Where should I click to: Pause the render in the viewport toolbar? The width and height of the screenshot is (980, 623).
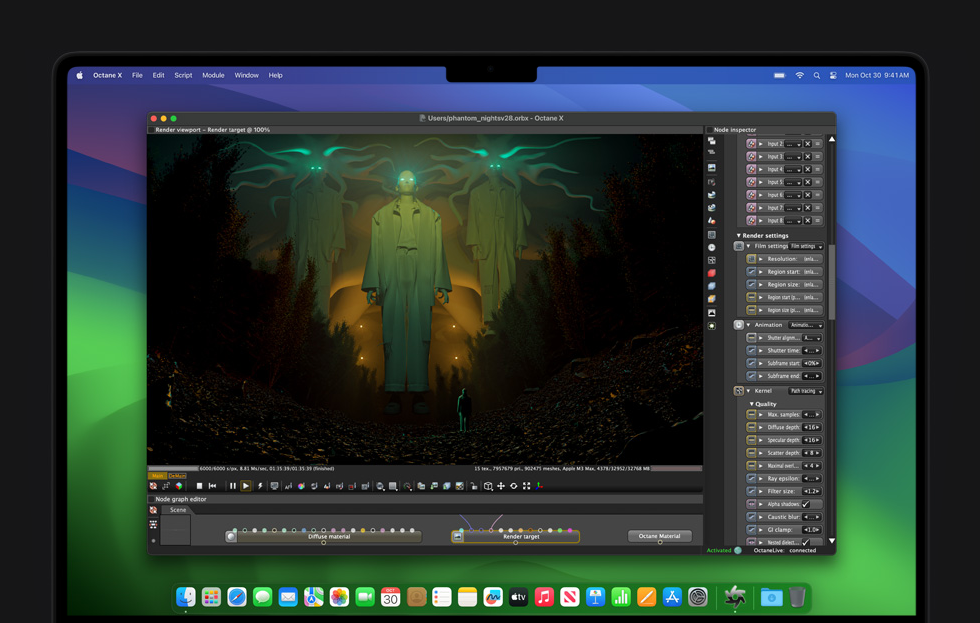[233, 486]
